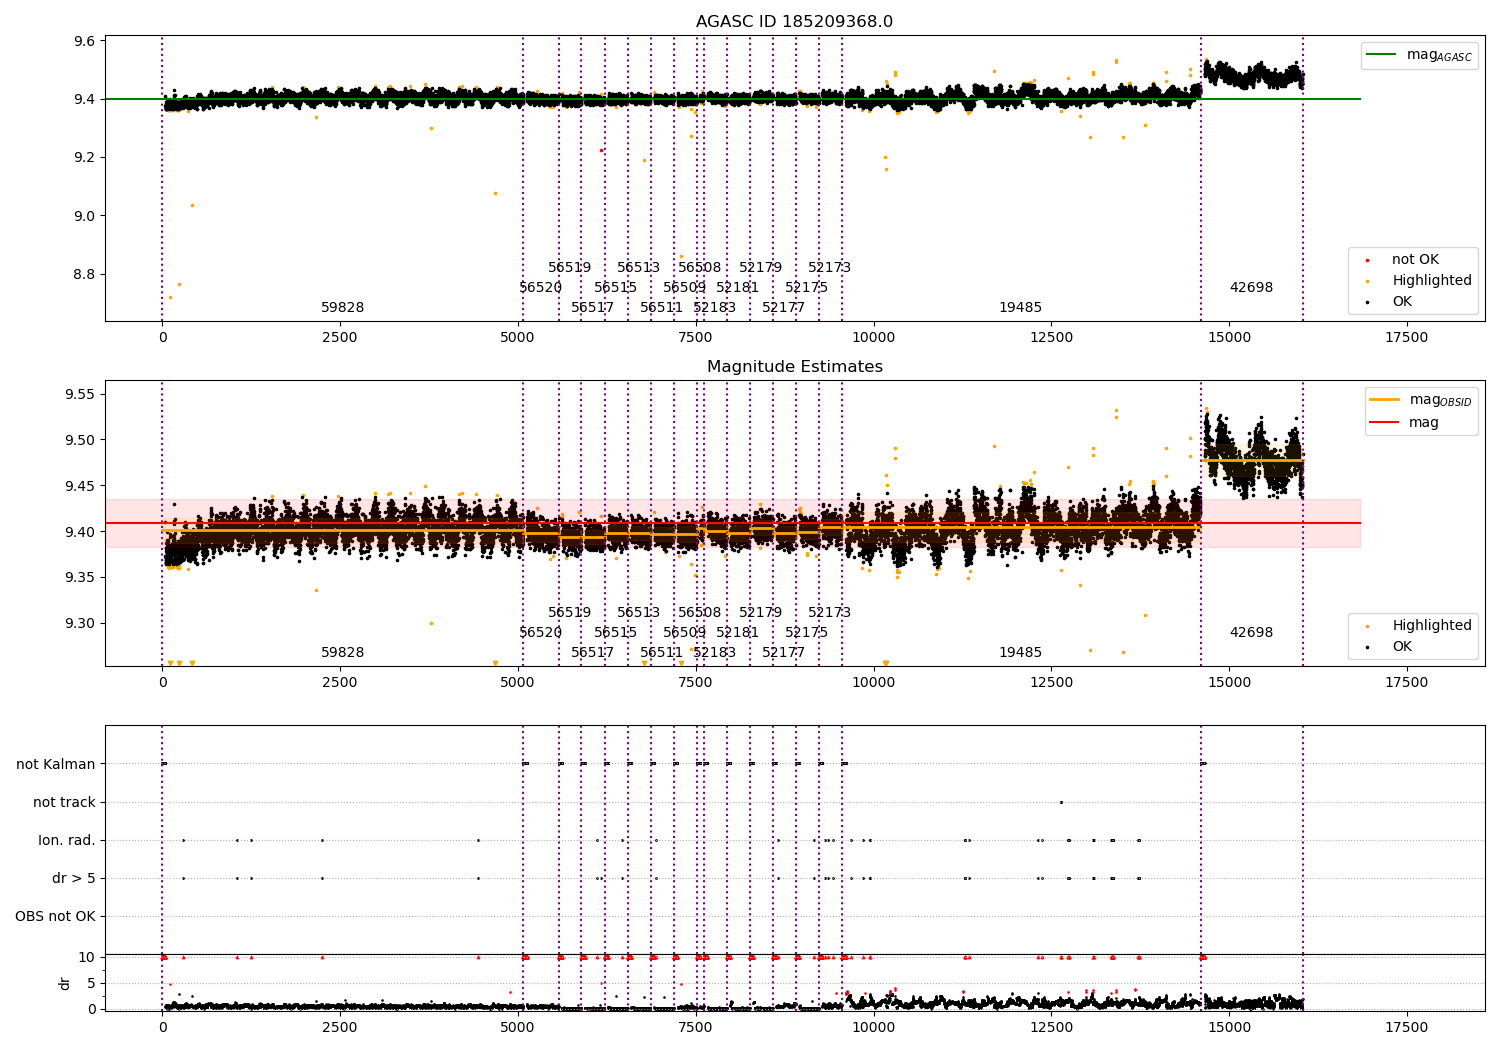Click the 'OBS not OK' axis label
The width and height of the screenshot is (1500, 1050).
55,916
